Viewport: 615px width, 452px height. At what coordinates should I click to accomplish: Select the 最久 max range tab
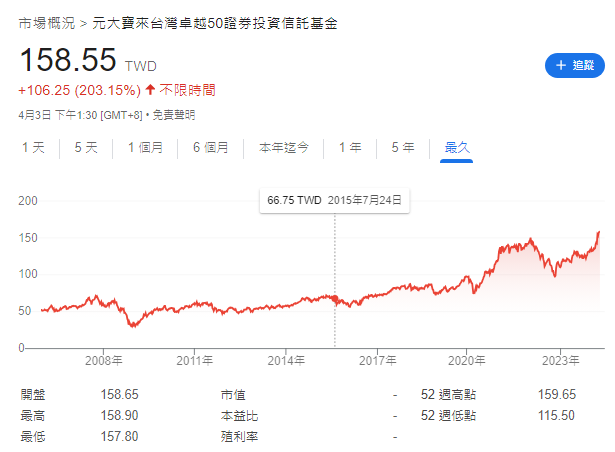click(457, 148)
